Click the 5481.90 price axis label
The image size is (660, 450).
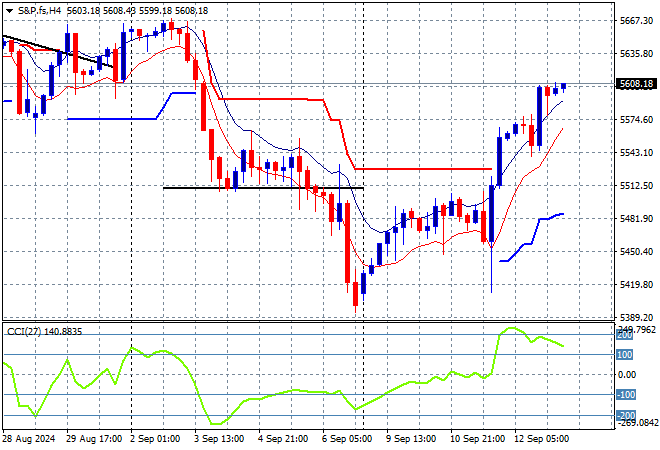click(636, 219)
